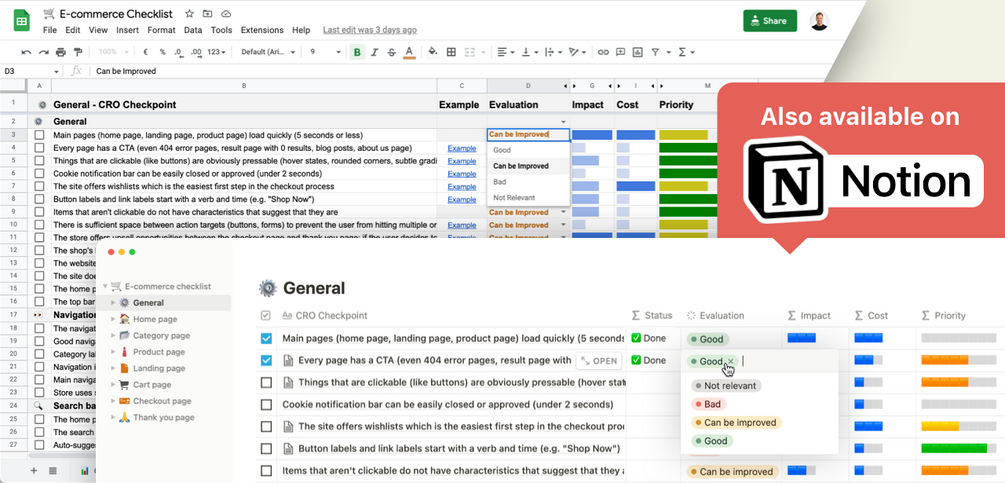Open Example link in Sheets row 4
The height and width of the screenshot is (483, 1005).
[x=461, y=149]
